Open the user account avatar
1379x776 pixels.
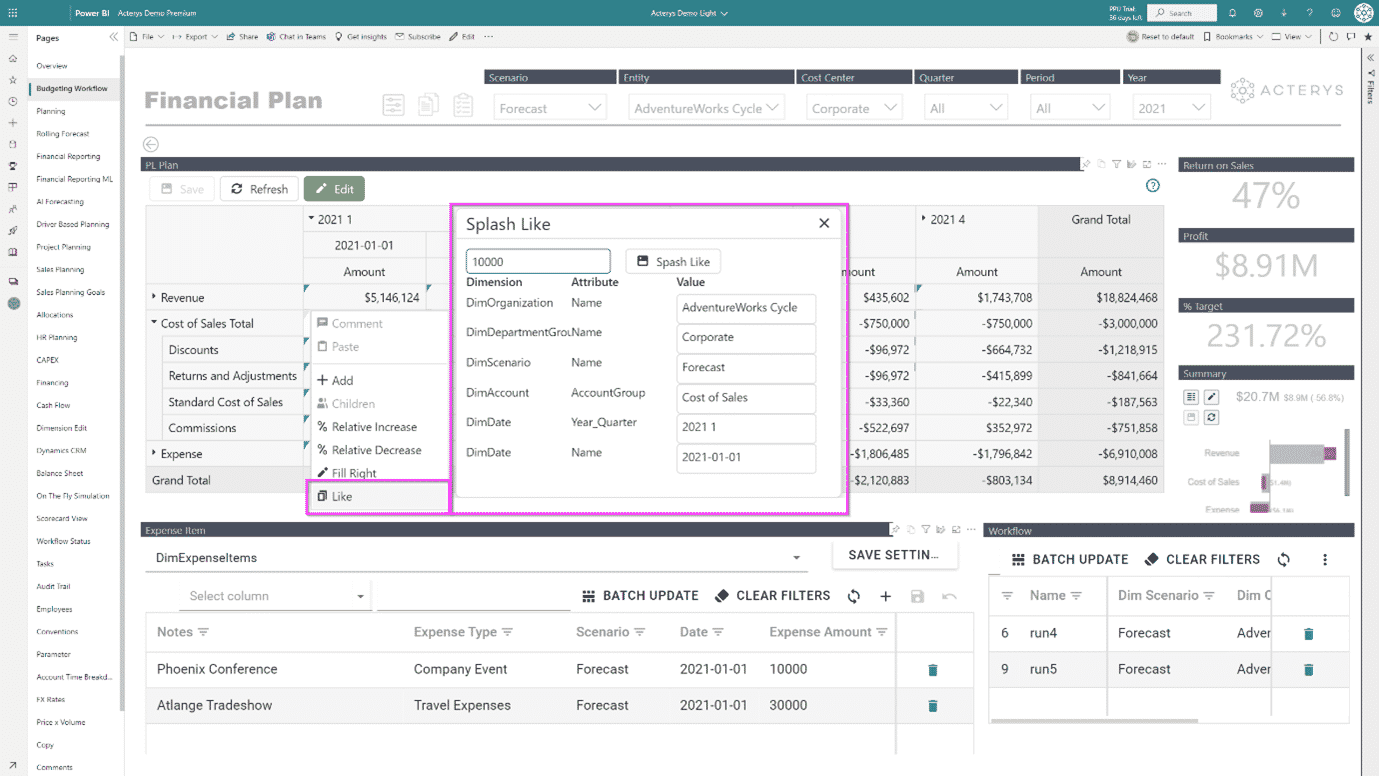click(1364, 13)
